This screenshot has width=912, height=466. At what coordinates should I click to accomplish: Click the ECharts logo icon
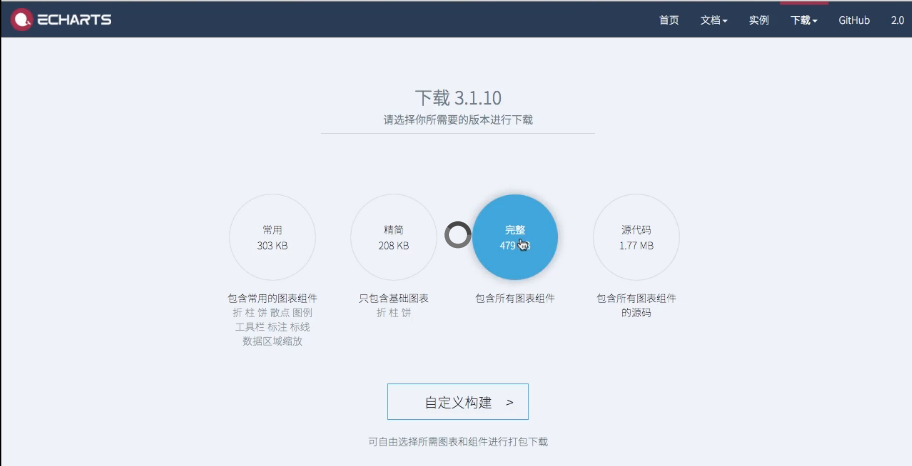[22, 19]
